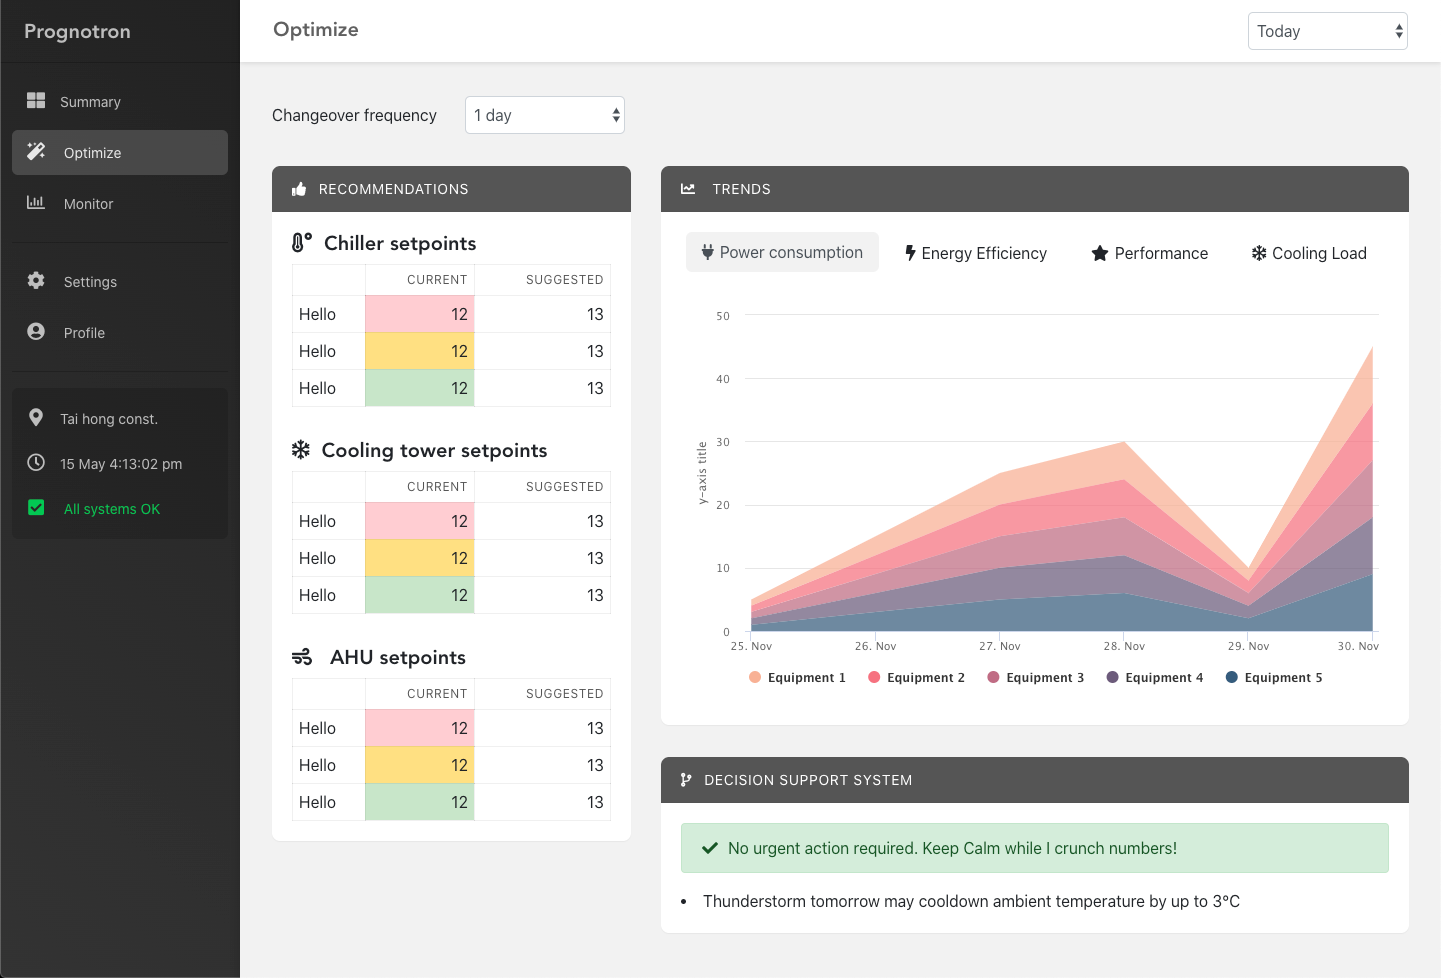Click the yellow current value in Chiller setpoints

pos(419,351)
